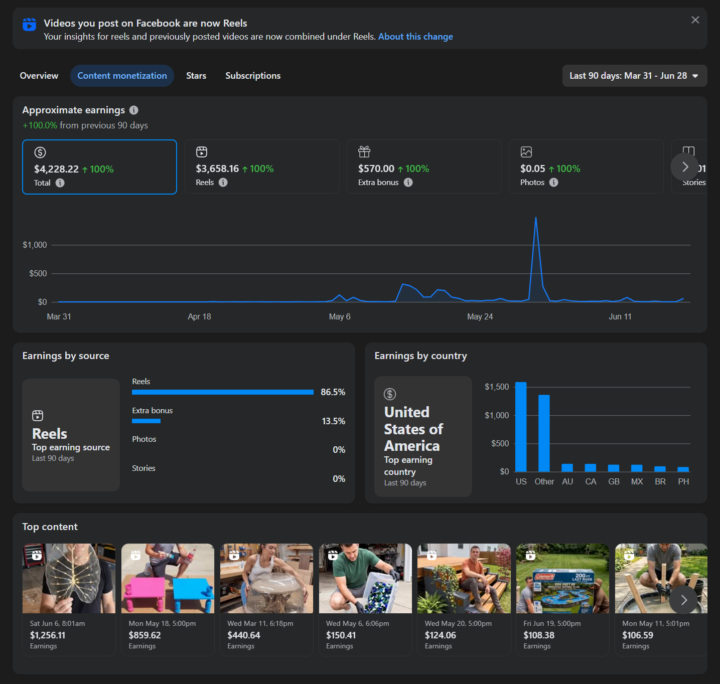This screenshot has height=684, width=720.
Task: Click the dollar icon in the country card
Action: (390, 394)
